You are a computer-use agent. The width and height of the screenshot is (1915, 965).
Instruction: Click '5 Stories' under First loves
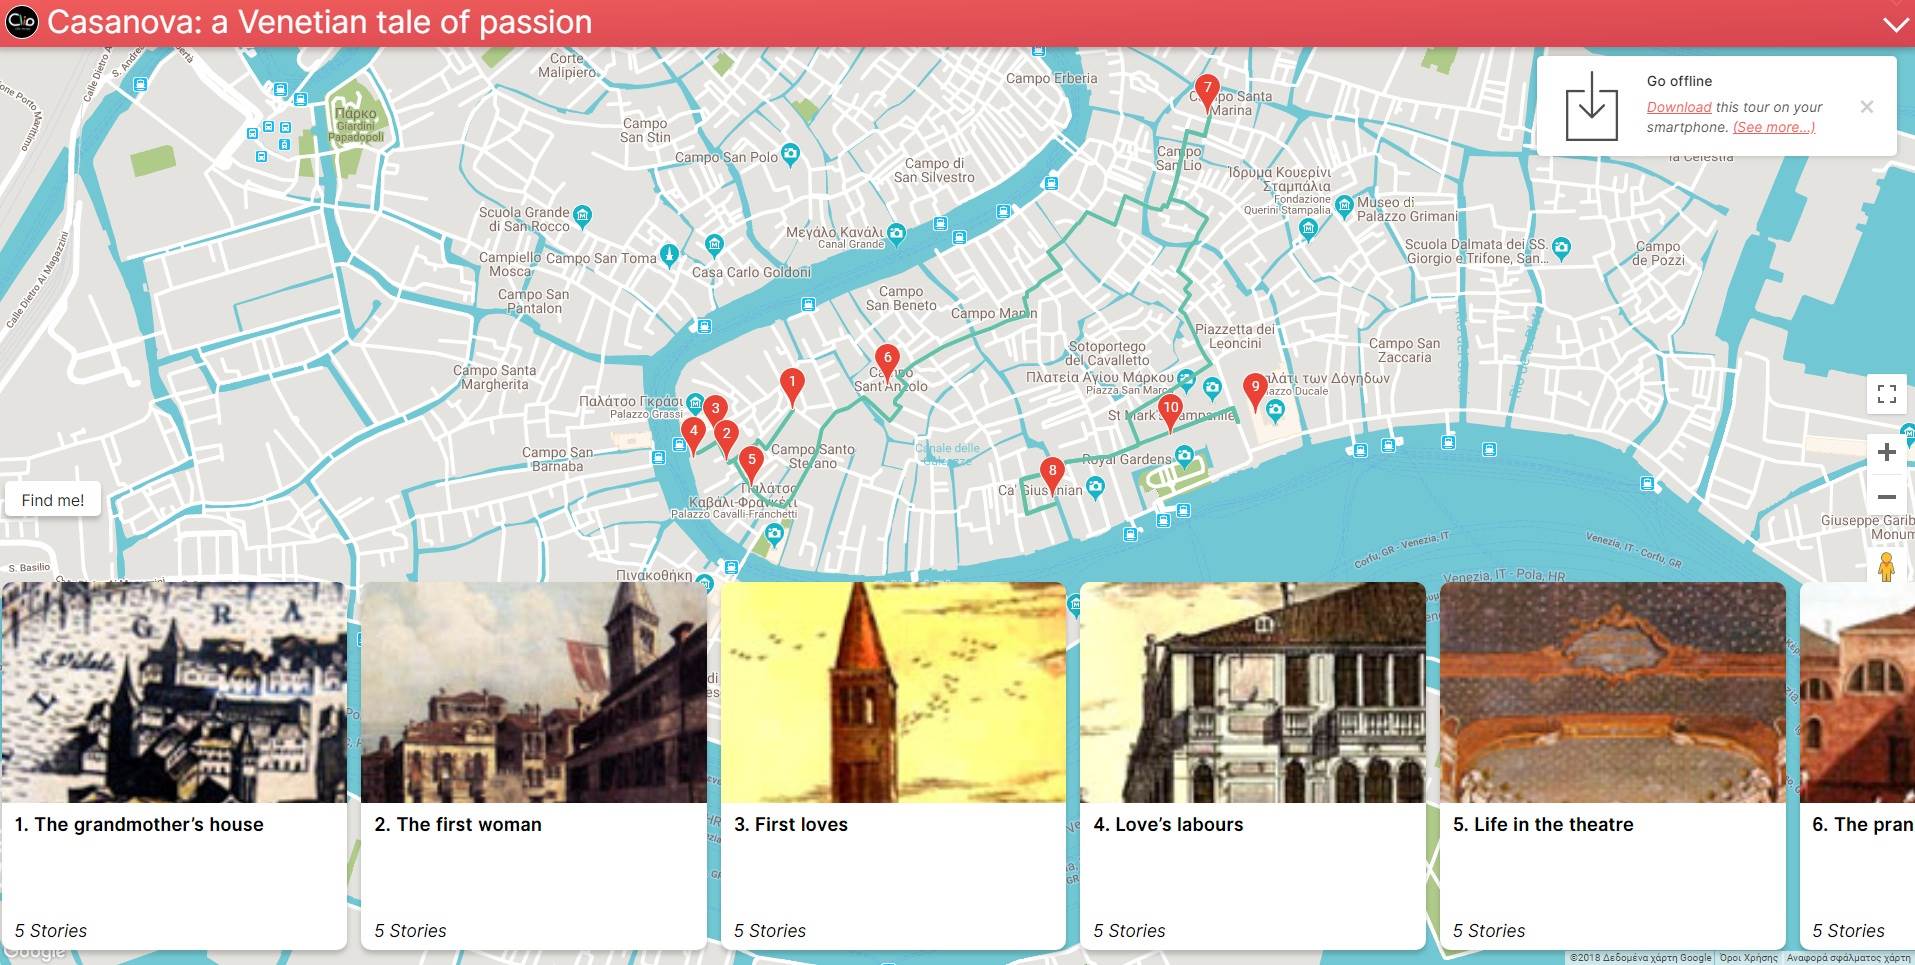coord(770,931)
